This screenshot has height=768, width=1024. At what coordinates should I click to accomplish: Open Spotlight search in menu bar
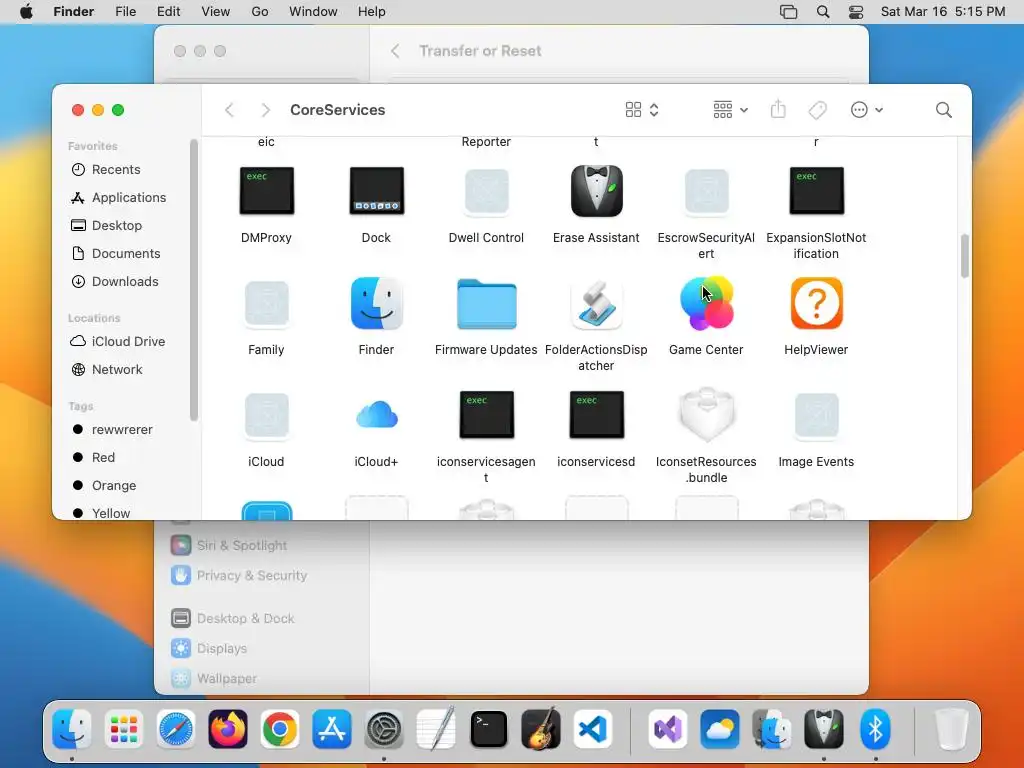pyautogui.click(x=823, y=12)
